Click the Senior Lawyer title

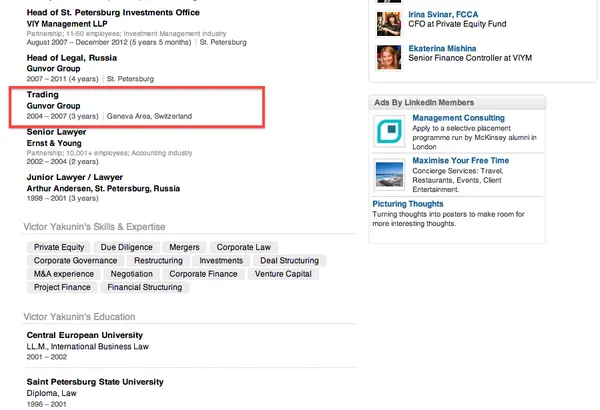click(x=56, y=132)
